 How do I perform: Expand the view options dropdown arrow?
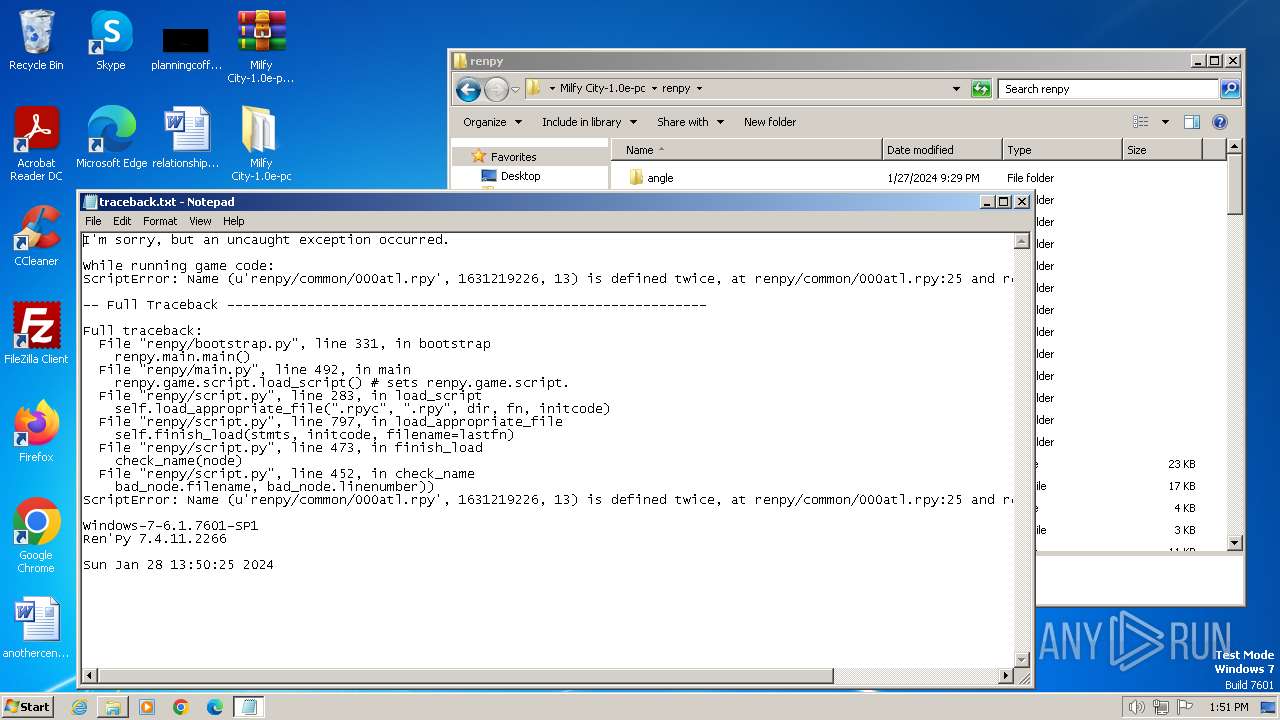pos(1165,122)
